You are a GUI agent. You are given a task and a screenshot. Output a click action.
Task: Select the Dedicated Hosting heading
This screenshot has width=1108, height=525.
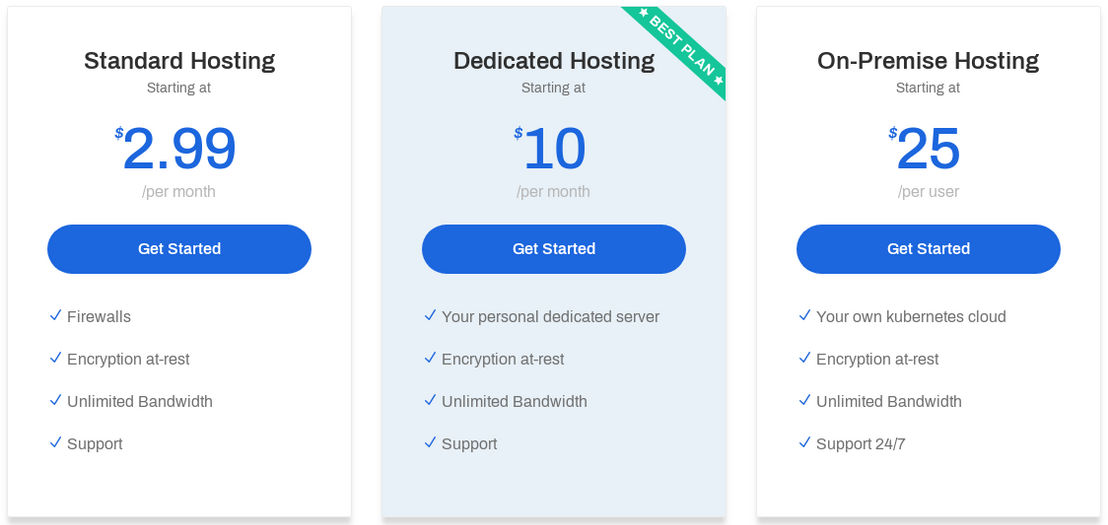tap(553, 61)
